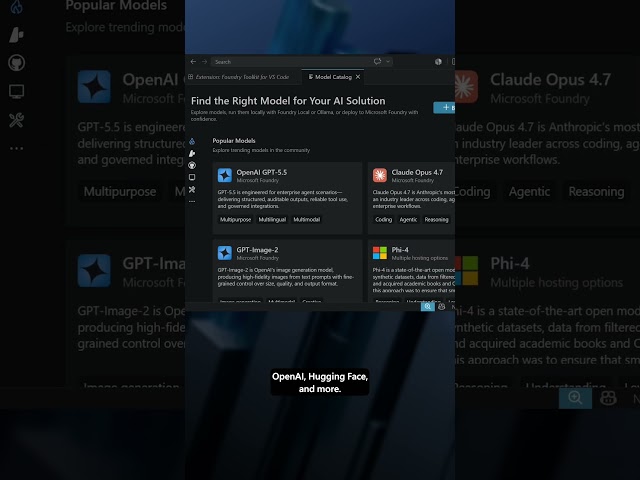Screen dimensions: 640x480
Task: Open the OpenAI GPT-5.5 model title
Action: [x=262, y=172]
